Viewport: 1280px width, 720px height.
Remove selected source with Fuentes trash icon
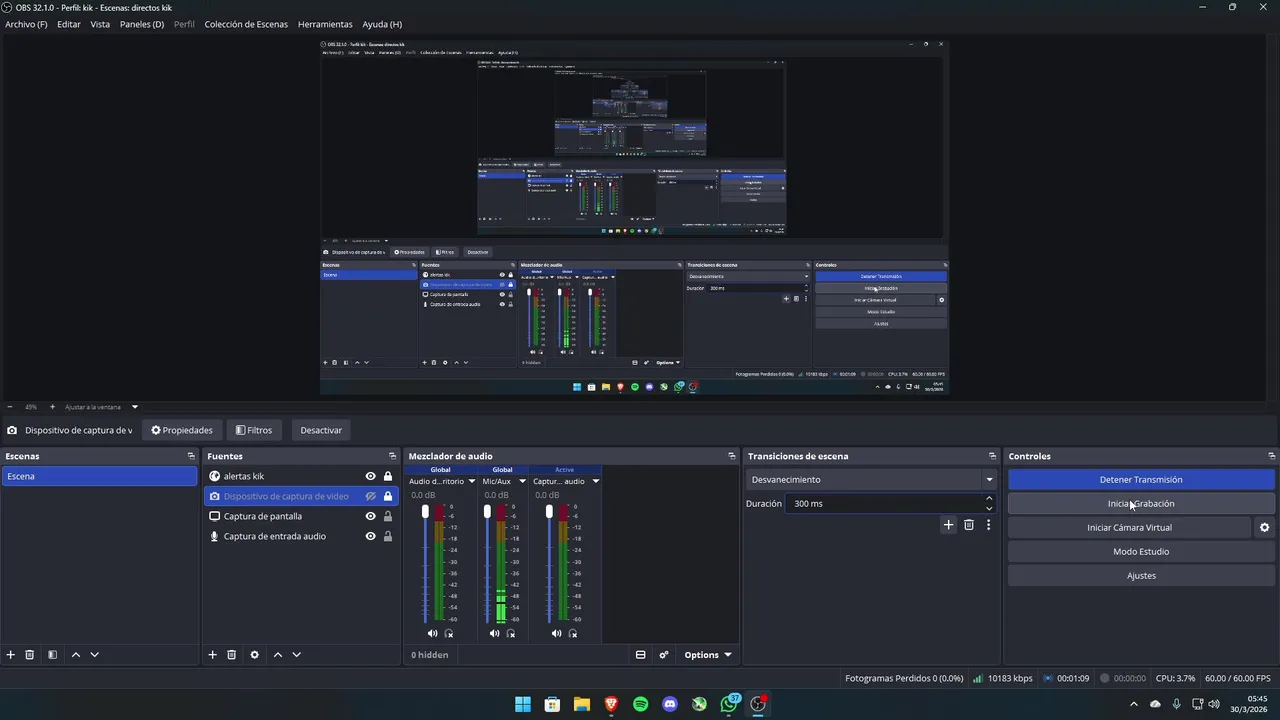click(231, 655)
